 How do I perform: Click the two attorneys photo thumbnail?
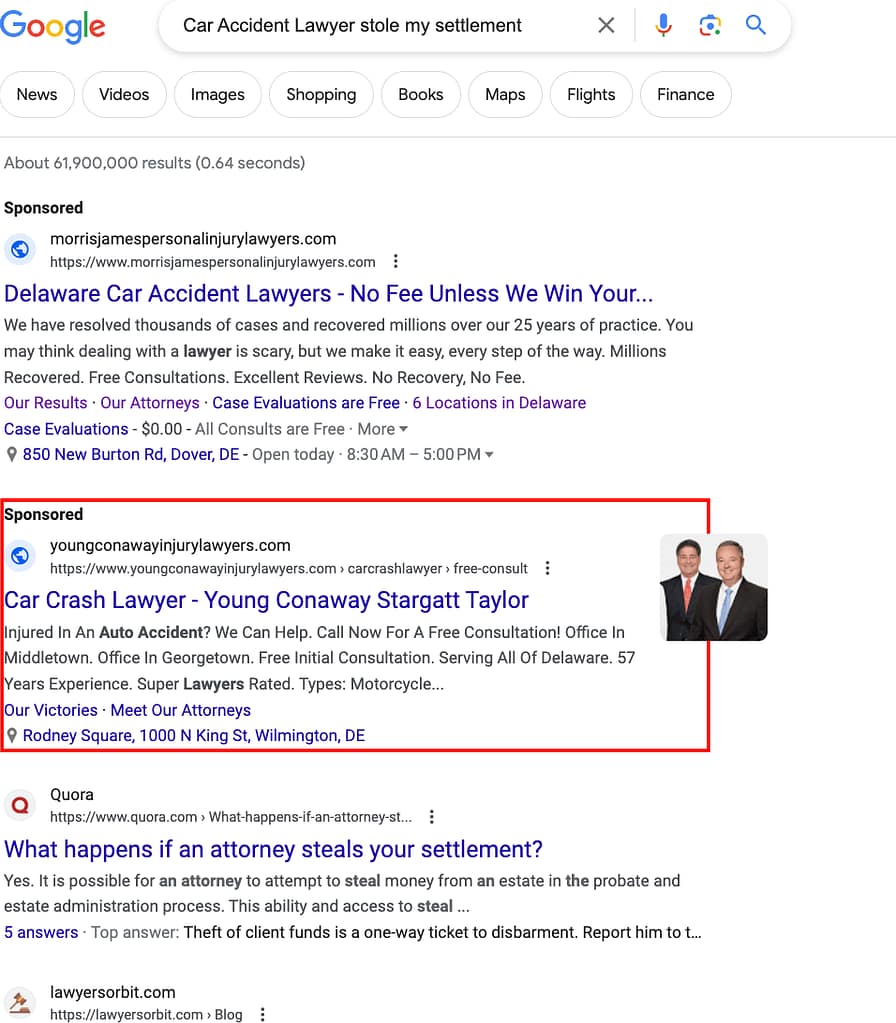714,587
